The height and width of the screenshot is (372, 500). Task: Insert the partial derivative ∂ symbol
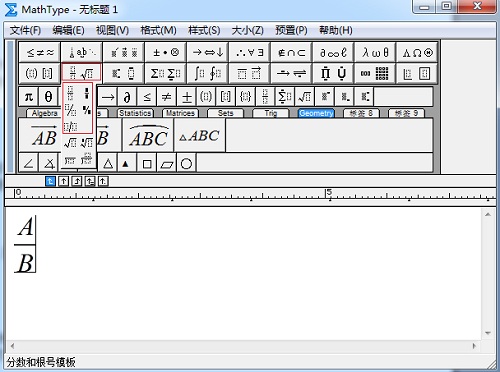click(x=127, y=97)
